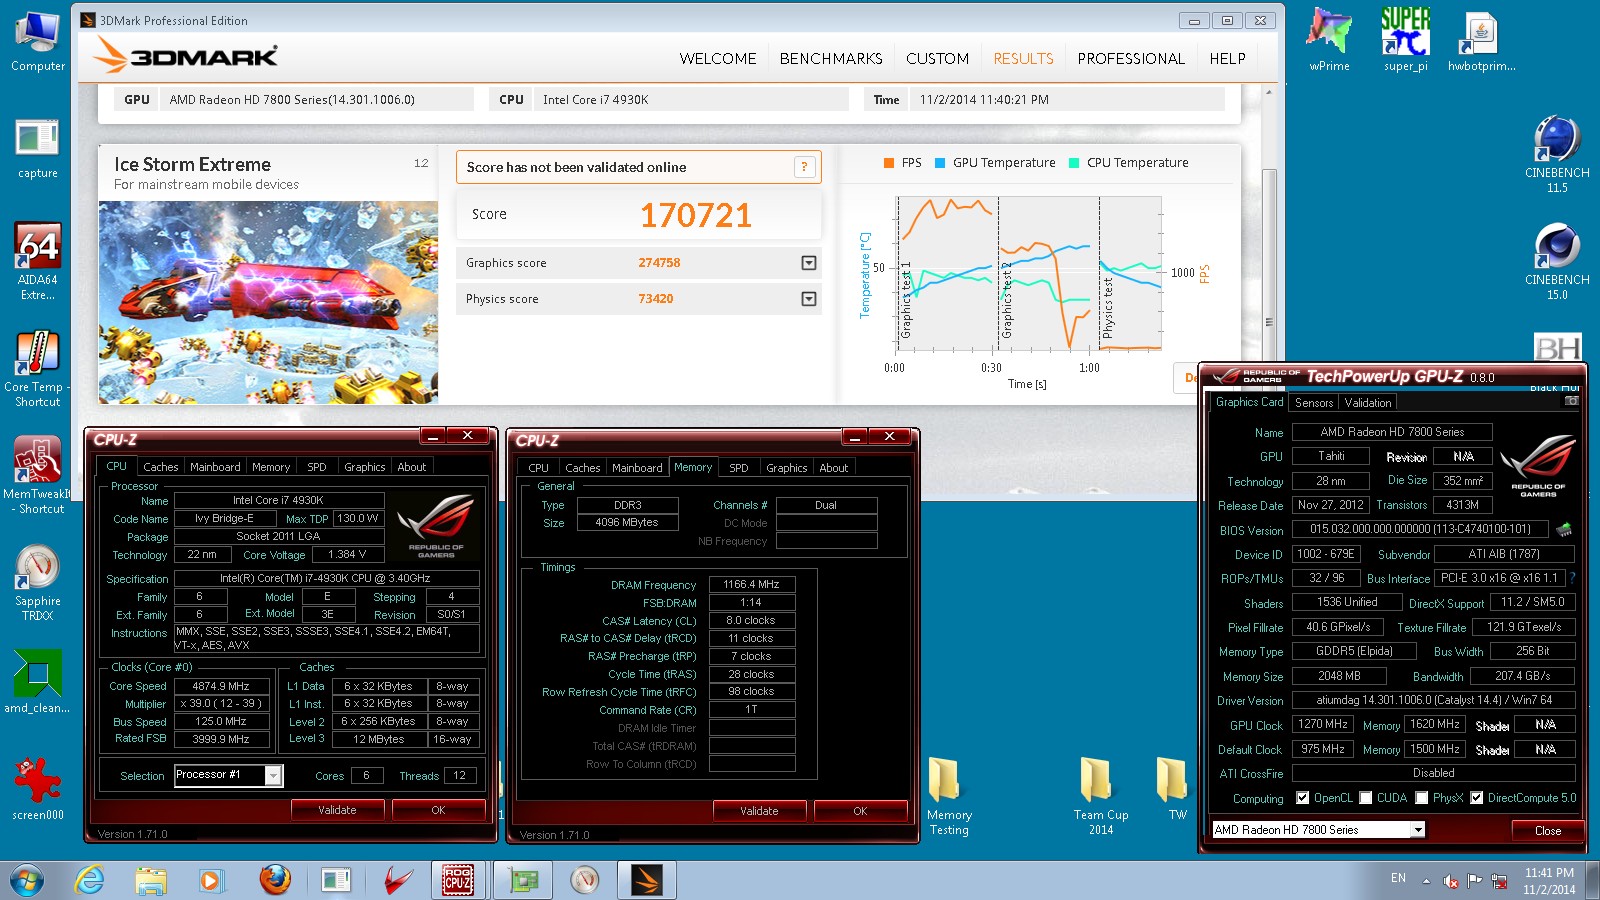Viewport: 1600px width, 900px height.
Task: Click the taskbar clock showing 11:41 PM
Action: coord(1549,881)
